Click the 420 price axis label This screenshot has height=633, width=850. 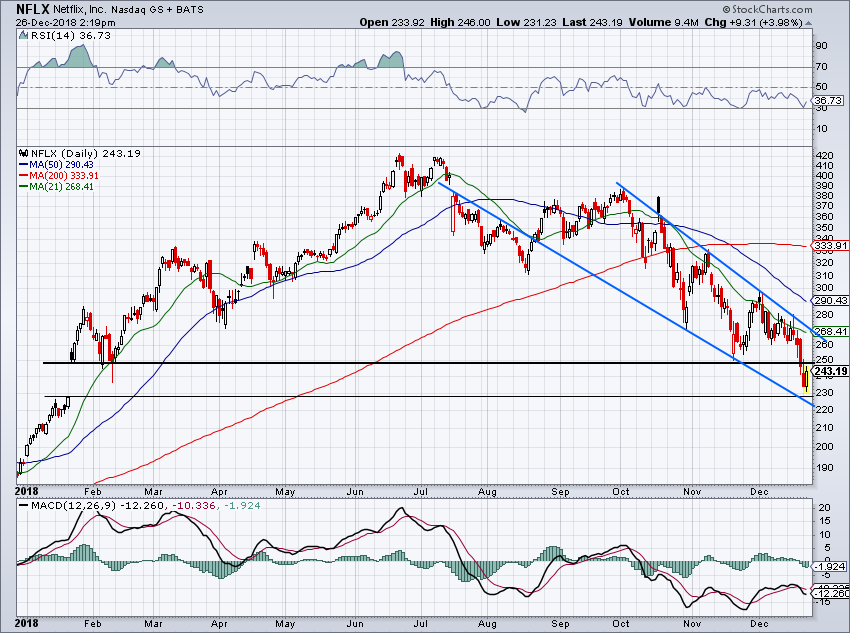tap(824, 156)
